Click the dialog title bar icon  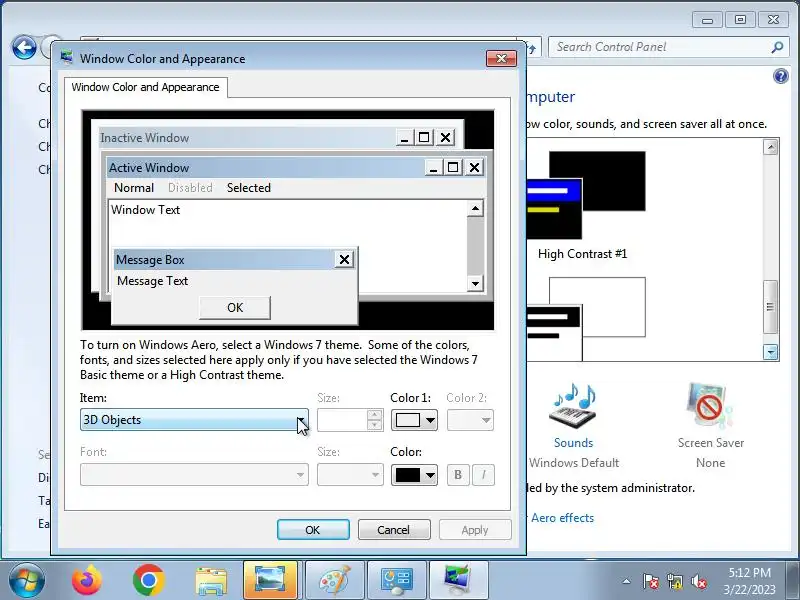66,58
